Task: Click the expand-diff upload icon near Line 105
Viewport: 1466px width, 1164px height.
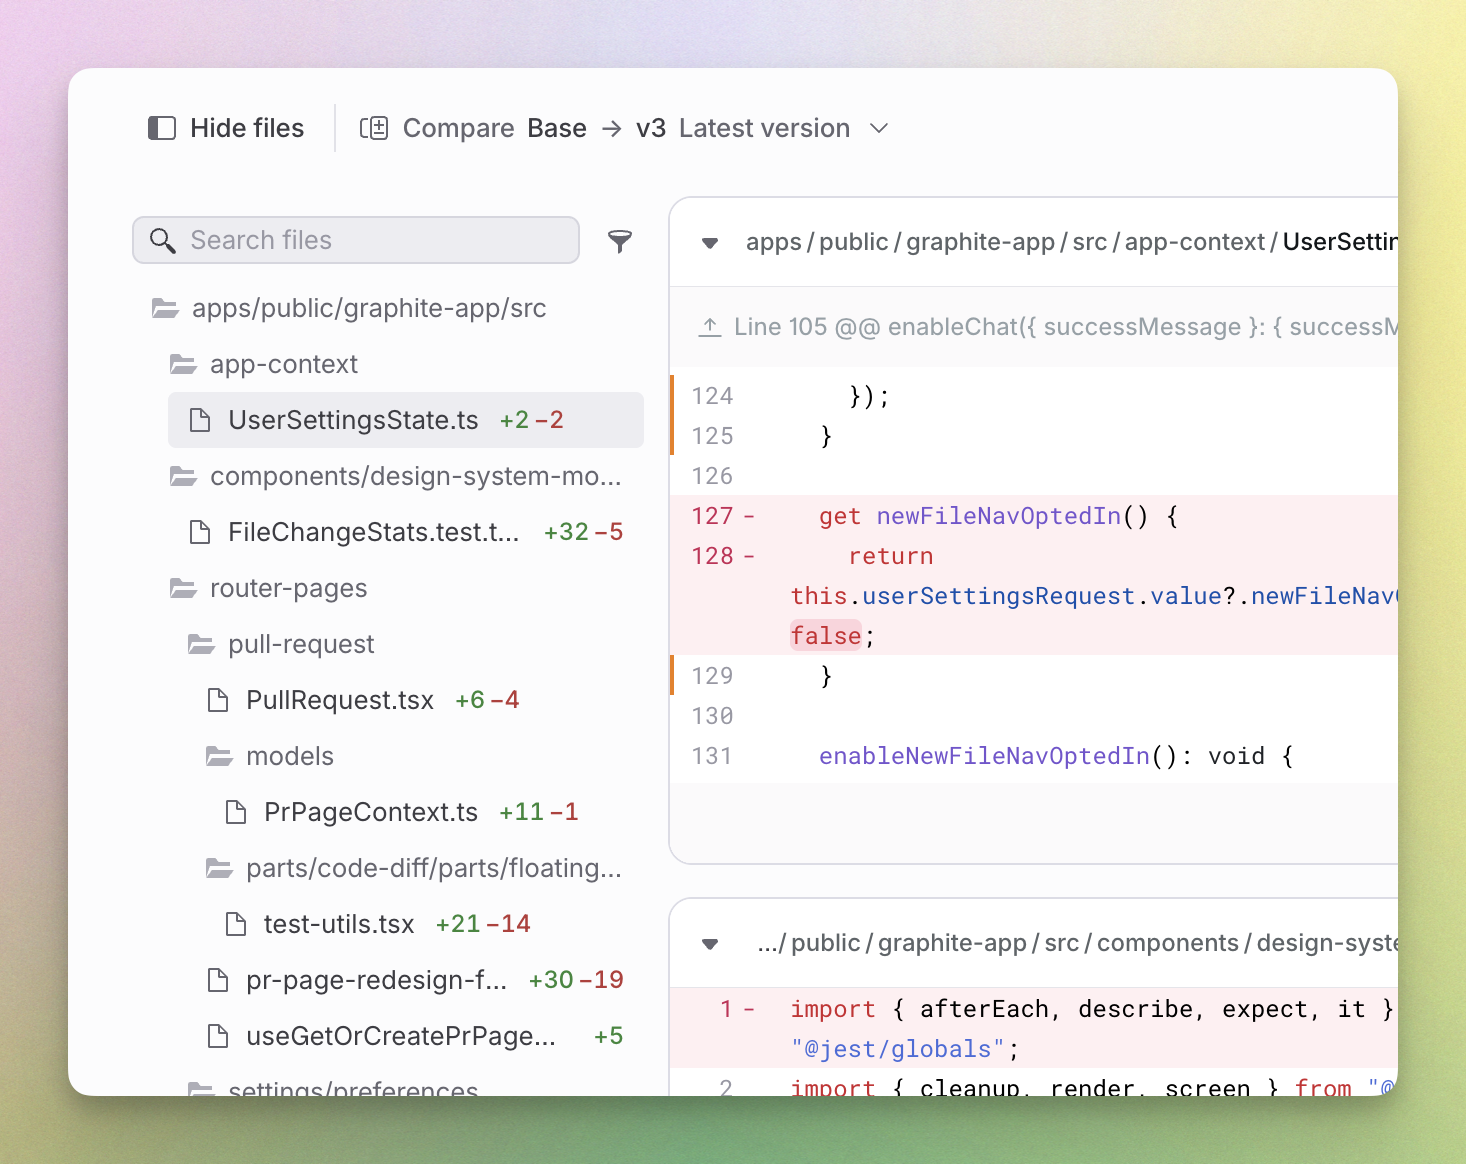Action: coord(711,326)
